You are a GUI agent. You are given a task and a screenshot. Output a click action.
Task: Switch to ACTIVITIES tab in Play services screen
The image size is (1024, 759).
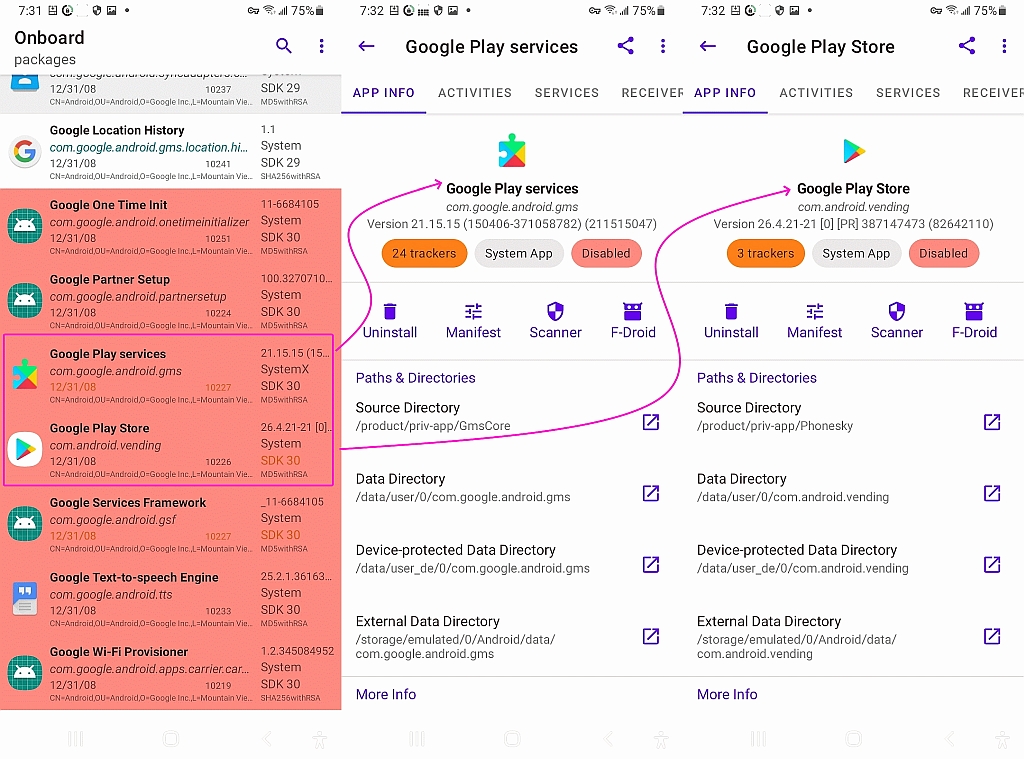(475, 93)
